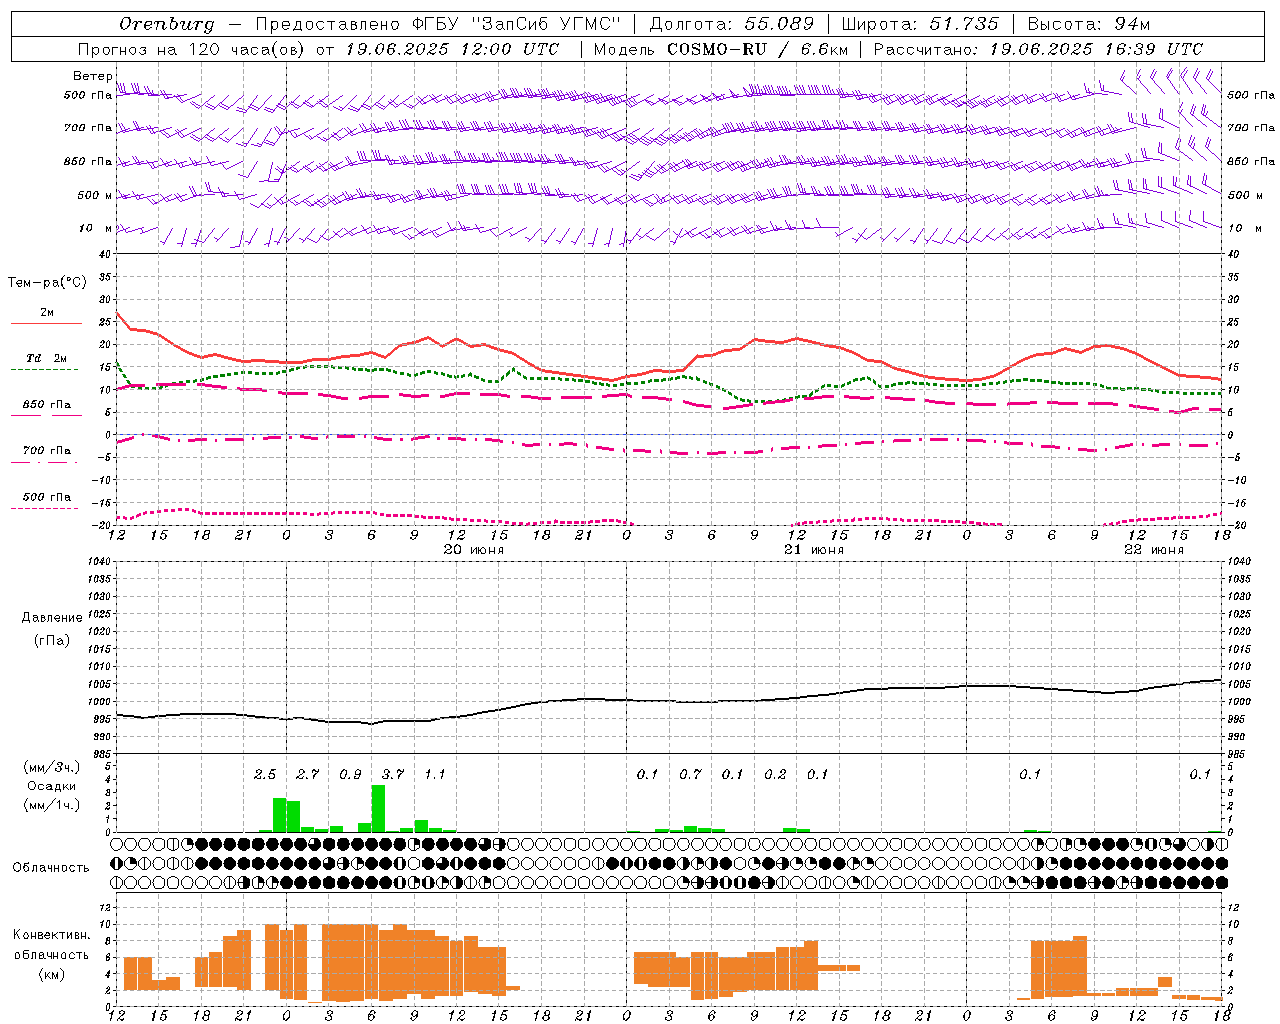Select the text 'Предоставлено ФГБУ "ЗапСиб УГМС"'
This screenshot has width=1280, height=1024.
coord(438,24)
